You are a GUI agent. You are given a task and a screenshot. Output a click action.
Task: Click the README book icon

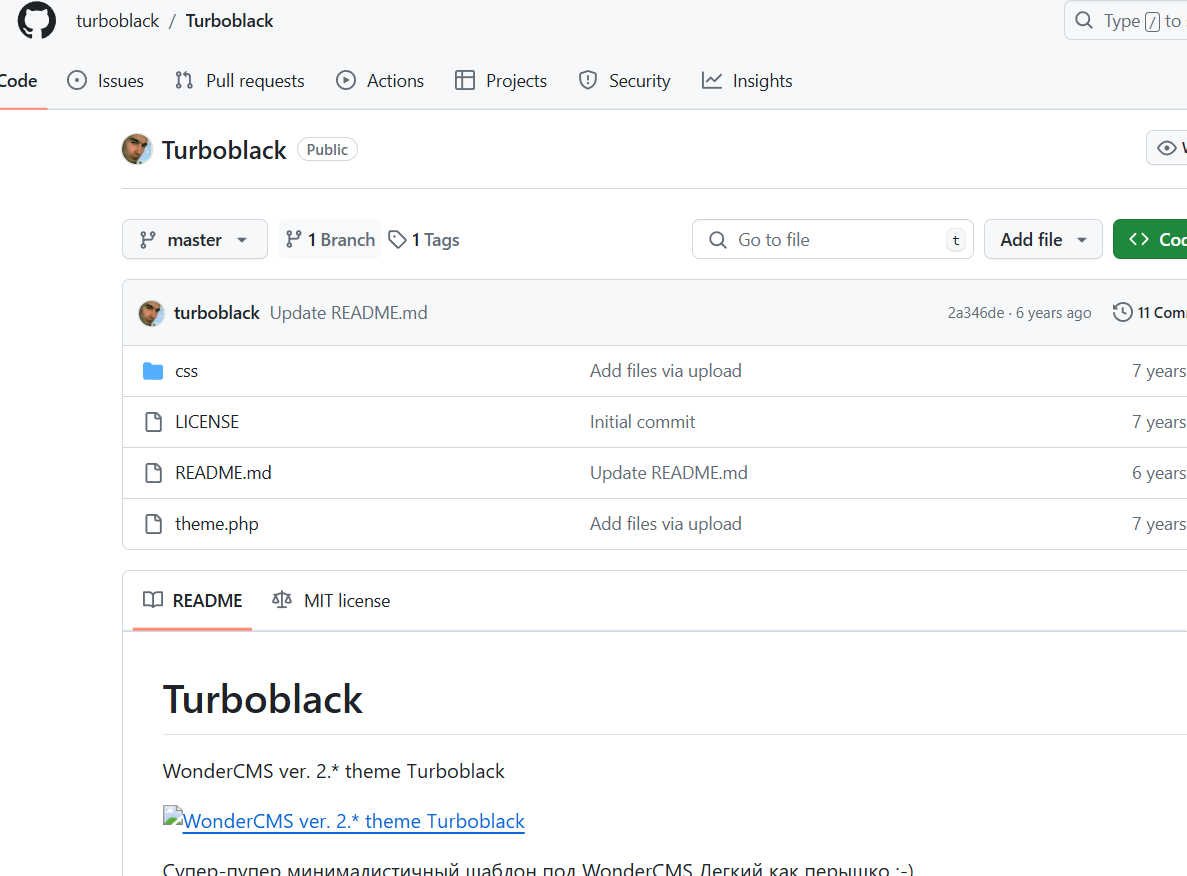[x=153, y=600]
